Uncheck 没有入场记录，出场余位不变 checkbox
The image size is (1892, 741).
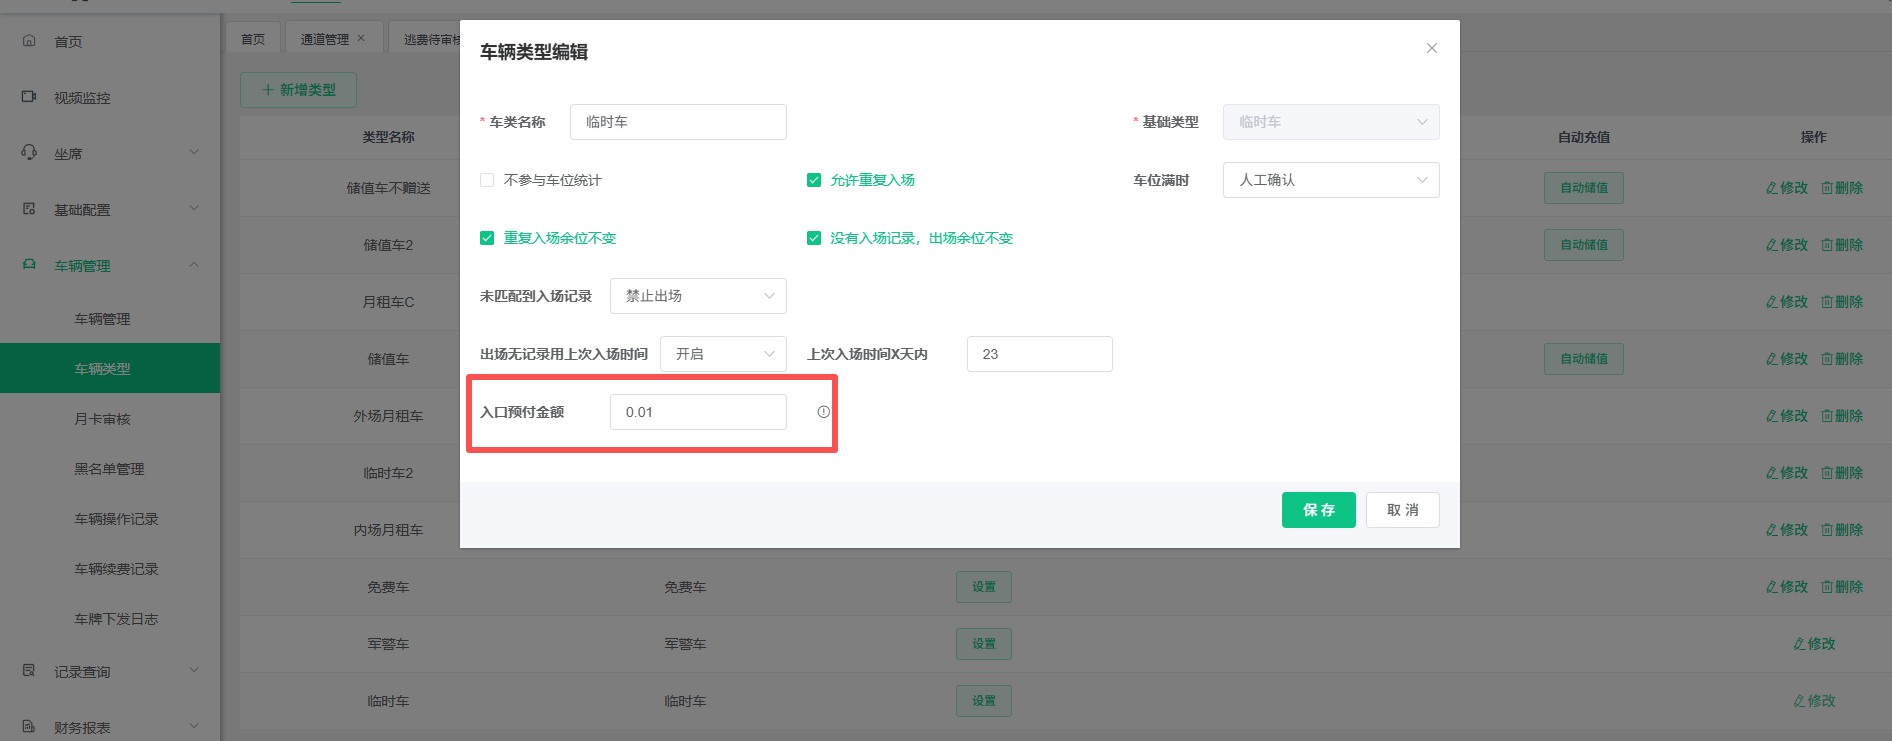coord(814,238)
